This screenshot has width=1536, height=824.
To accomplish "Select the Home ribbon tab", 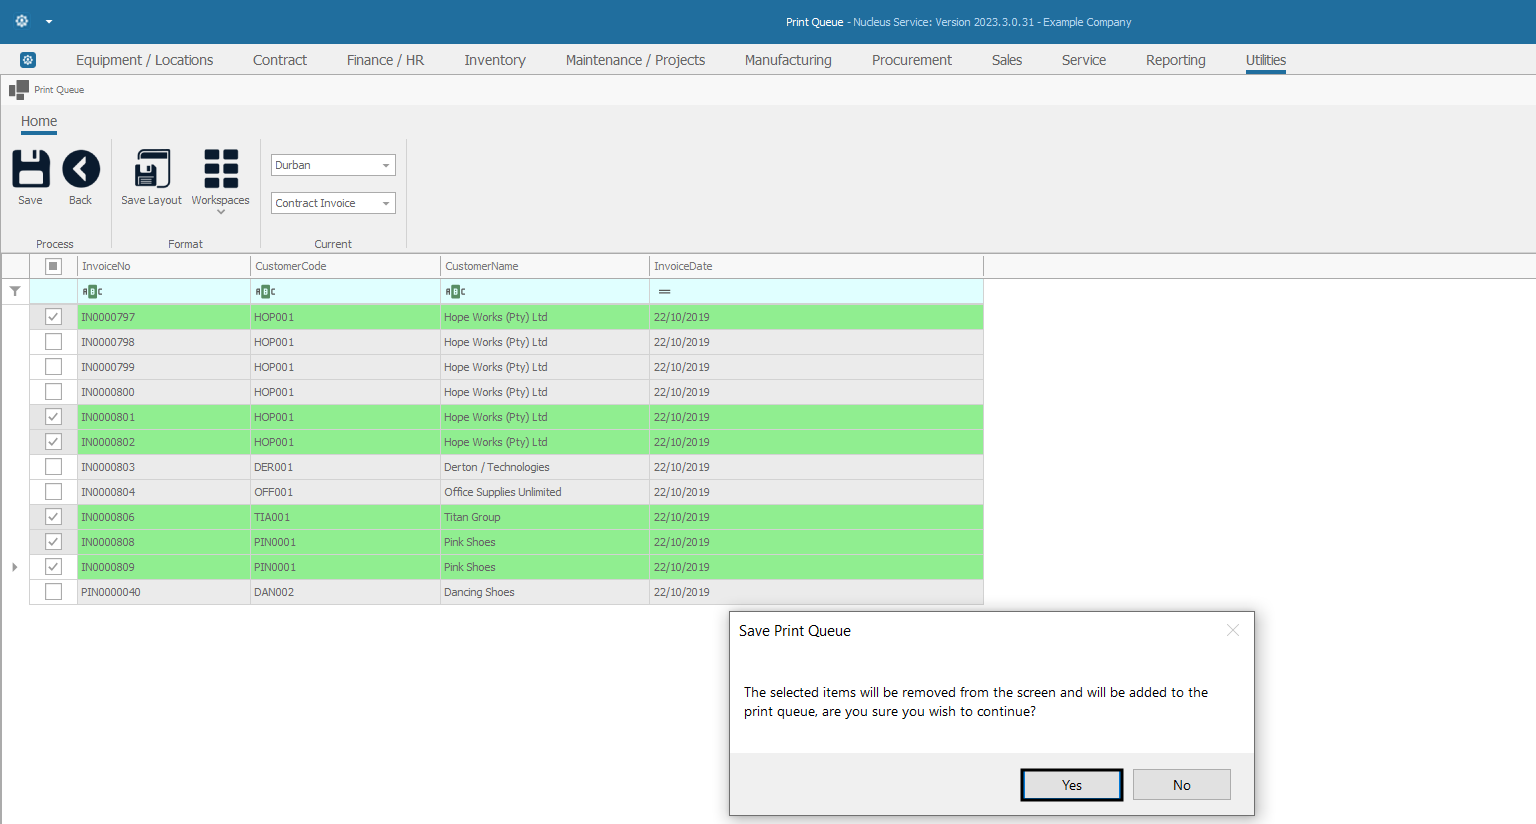I will point(39,121).
